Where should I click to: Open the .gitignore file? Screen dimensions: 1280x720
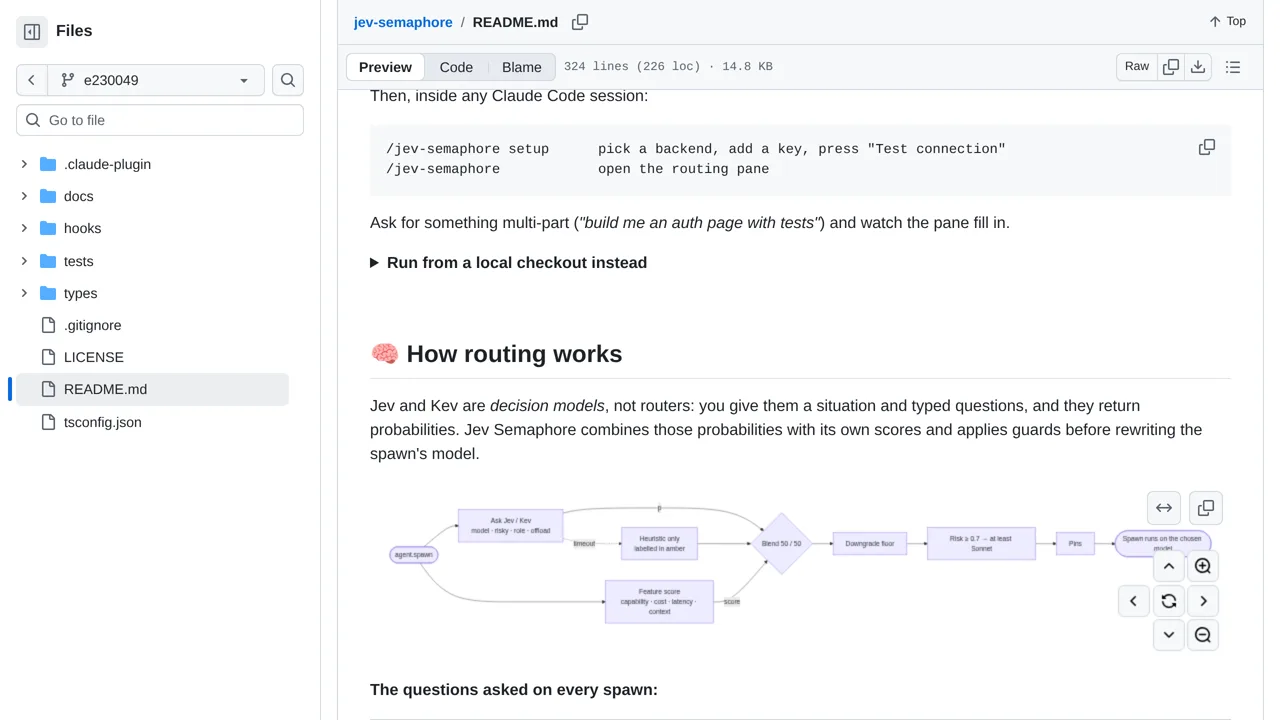pos(92,325)
